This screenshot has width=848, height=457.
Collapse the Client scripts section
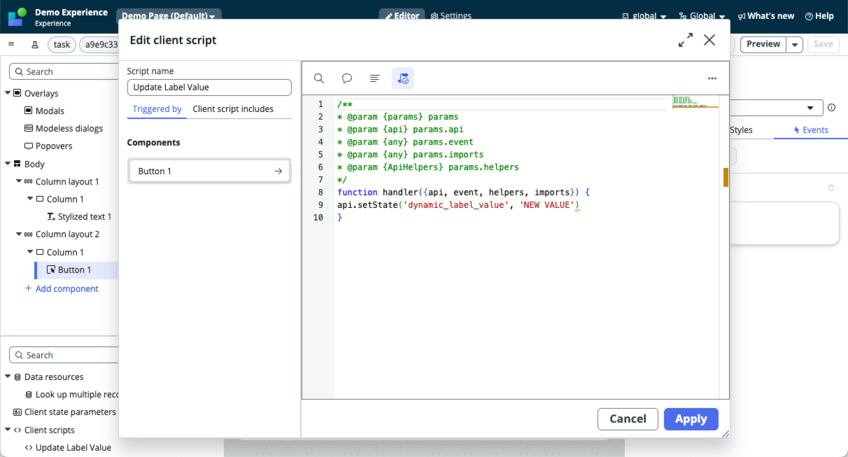[x=8, y=429]
